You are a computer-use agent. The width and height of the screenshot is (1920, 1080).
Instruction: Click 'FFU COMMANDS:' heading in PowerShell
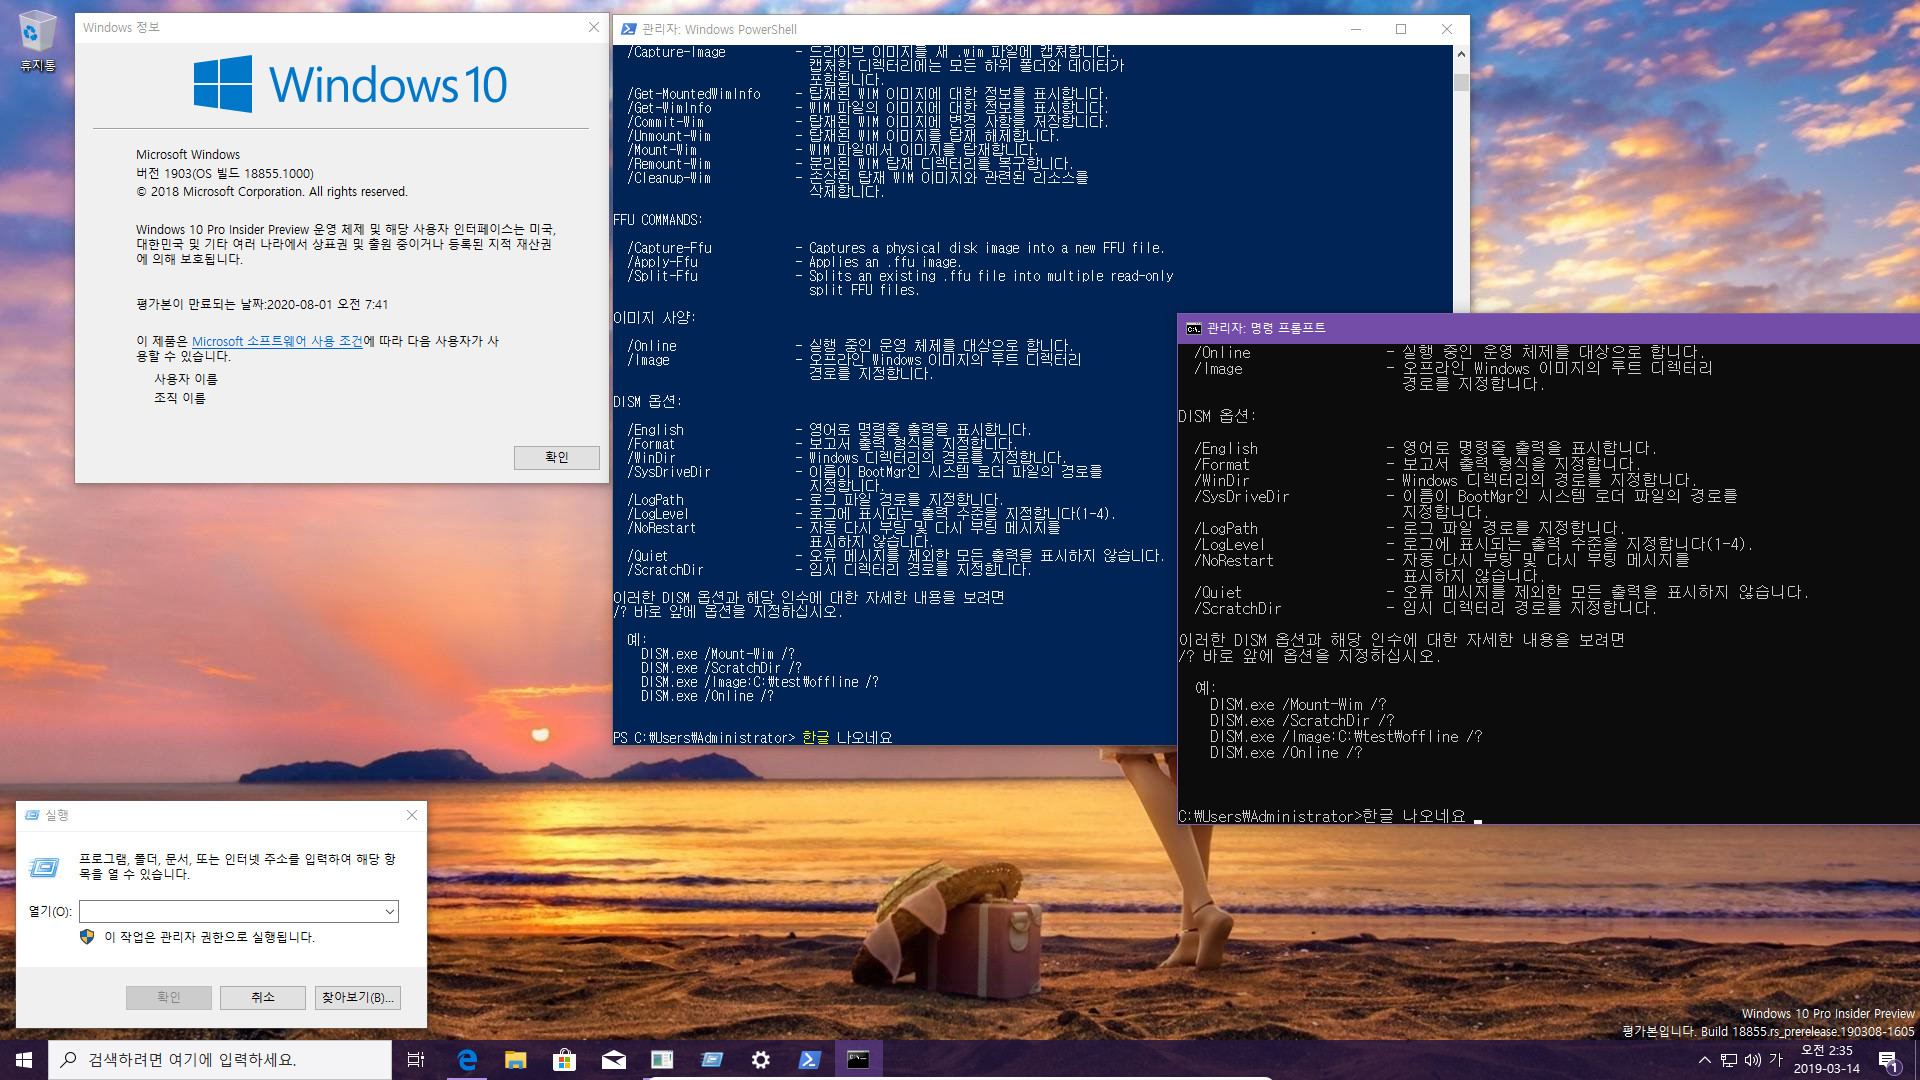click(x=658, y=220)
